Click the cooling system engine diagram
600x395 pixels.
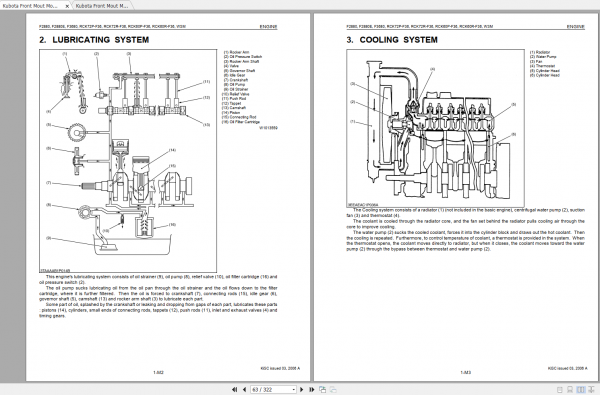tap(435, 128)
